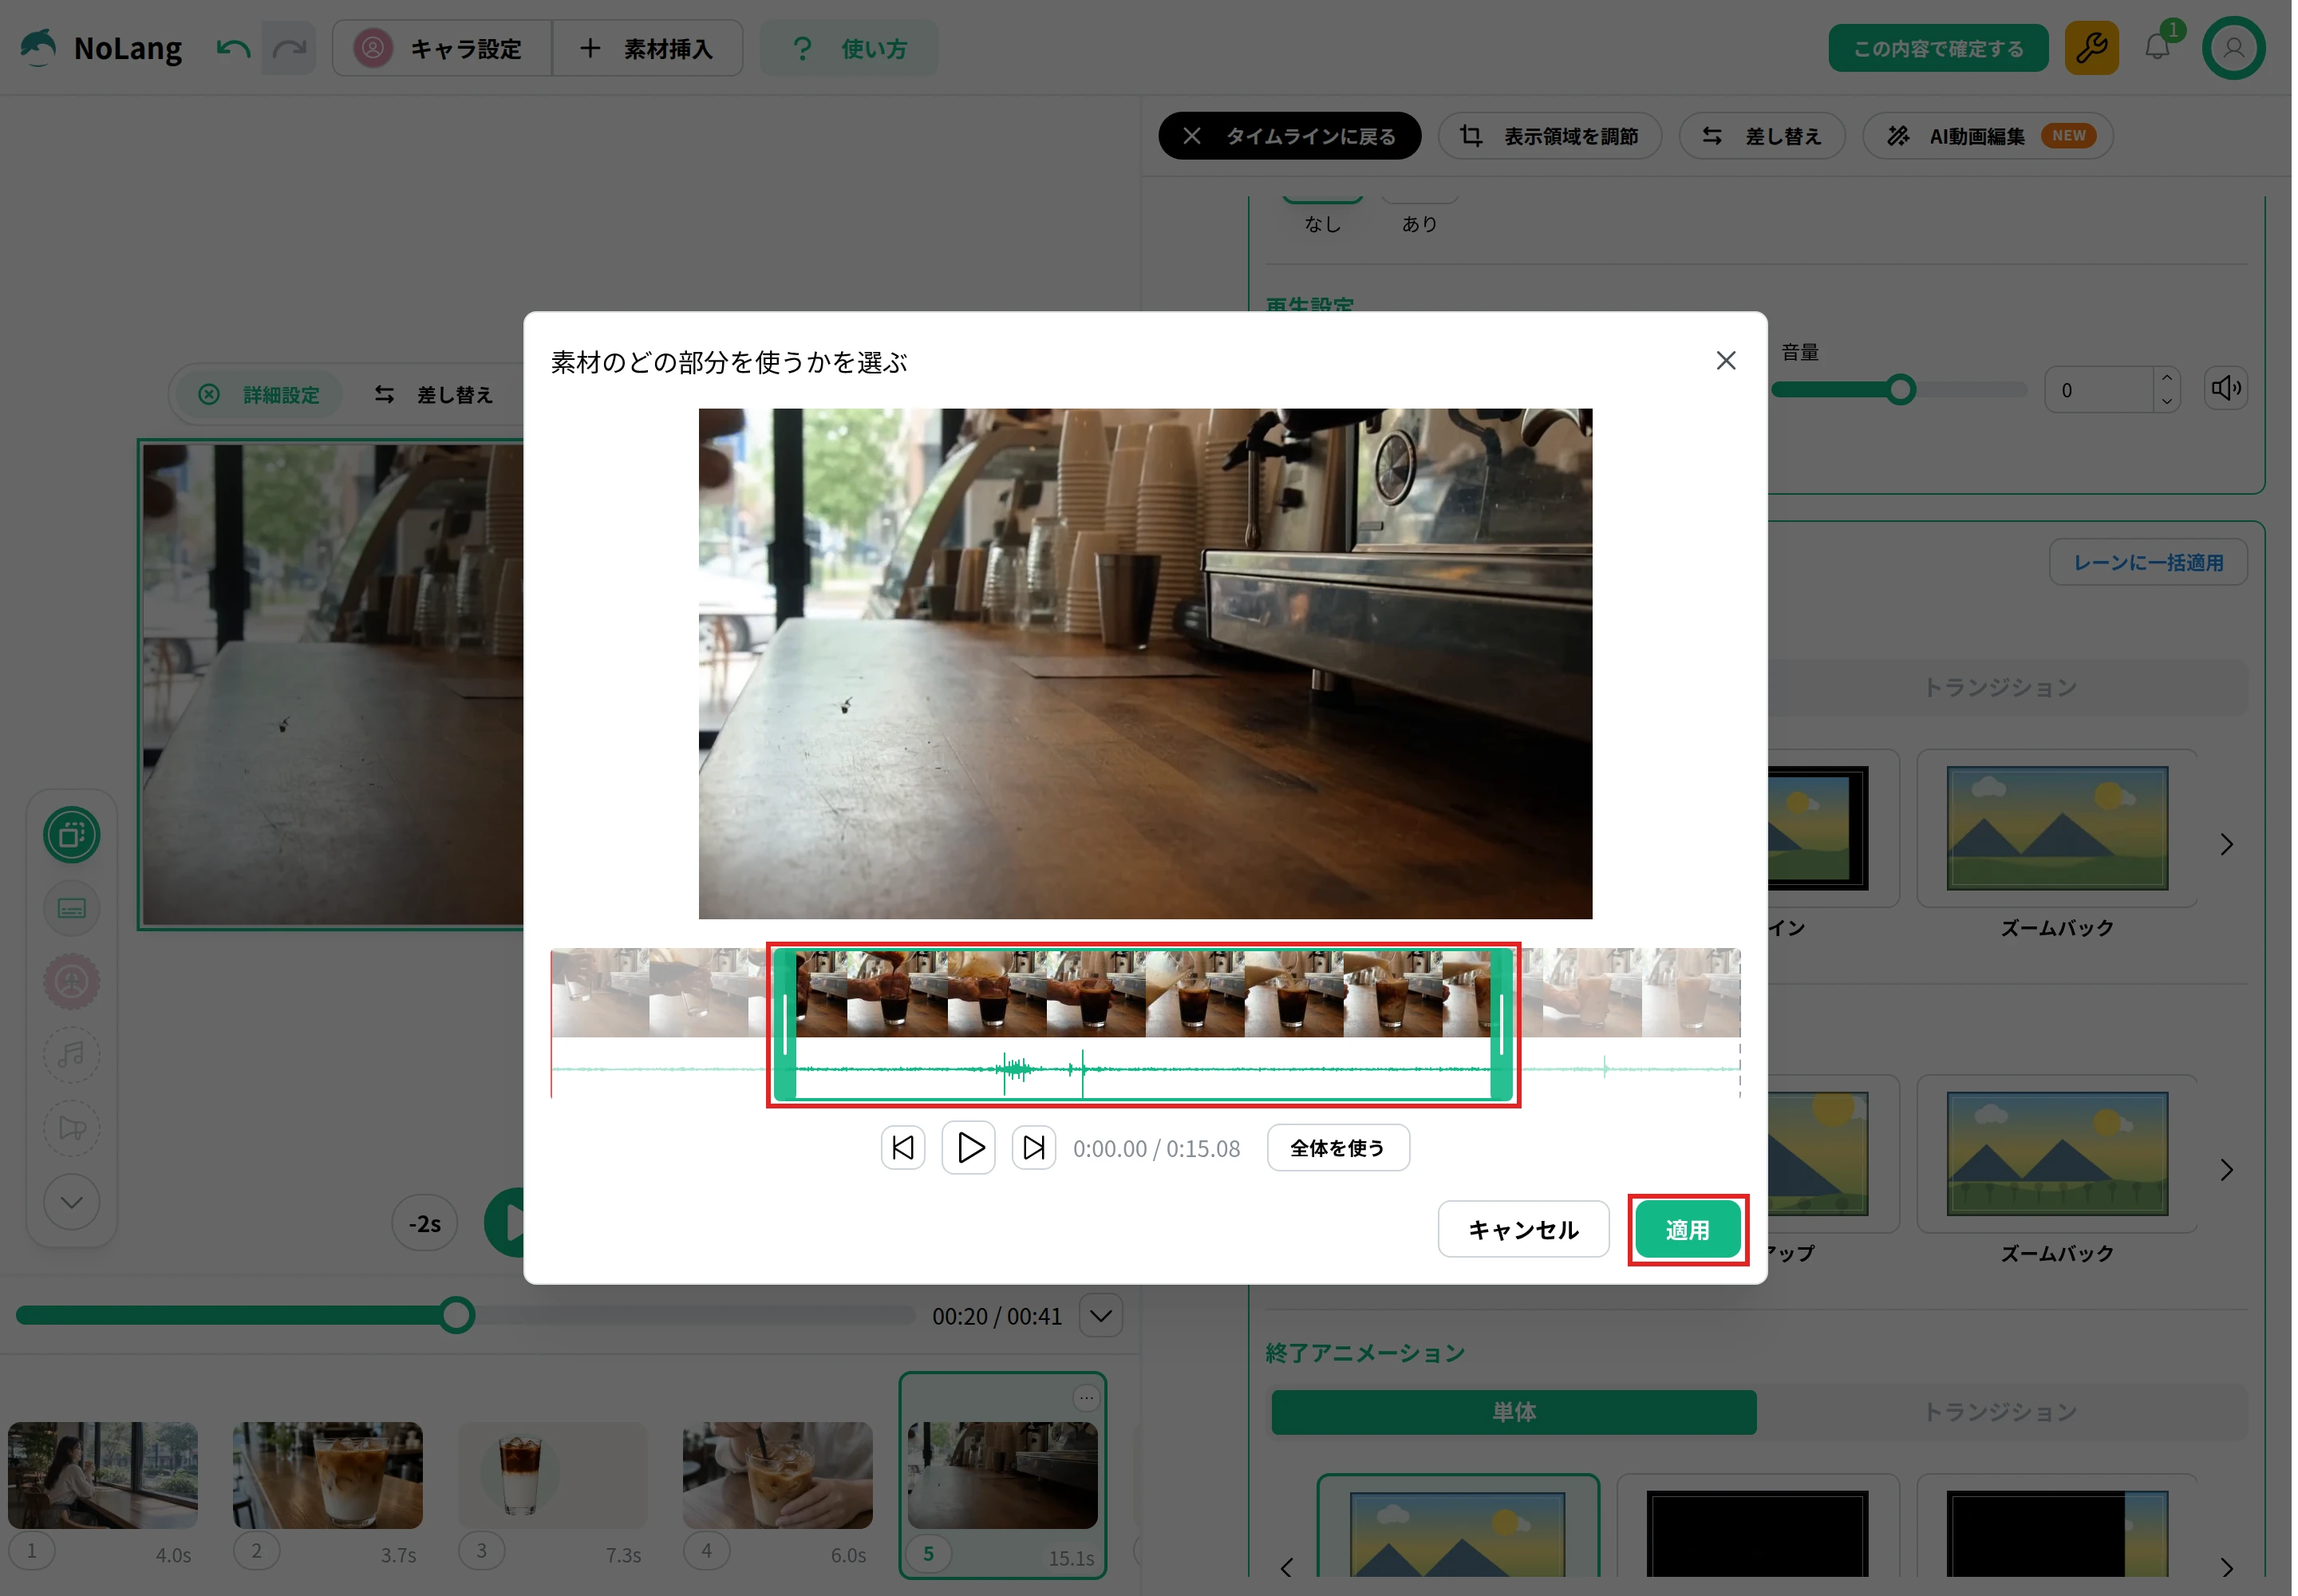The width and height of the screenshot is (2298, 1596).
Task: Switch to the 単体 end animation tab
Action: 1514,1412
